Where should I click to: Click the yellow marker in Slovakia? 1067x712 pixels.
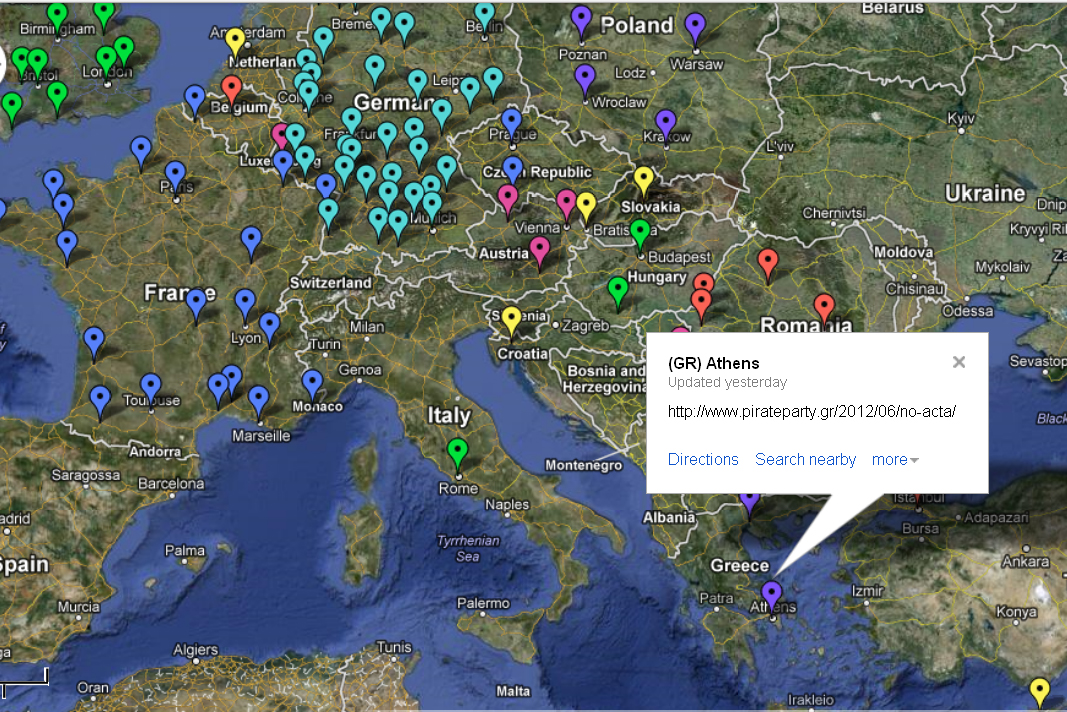pos(644,179)
